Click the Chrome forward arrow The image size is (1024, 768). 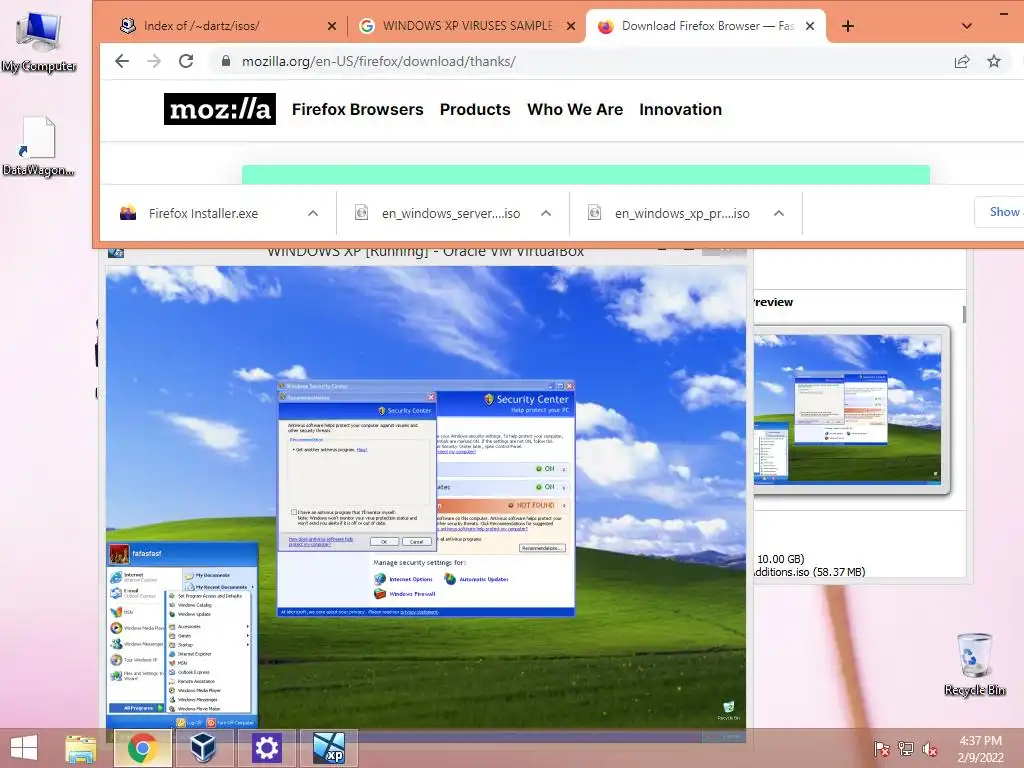[154, 61]
